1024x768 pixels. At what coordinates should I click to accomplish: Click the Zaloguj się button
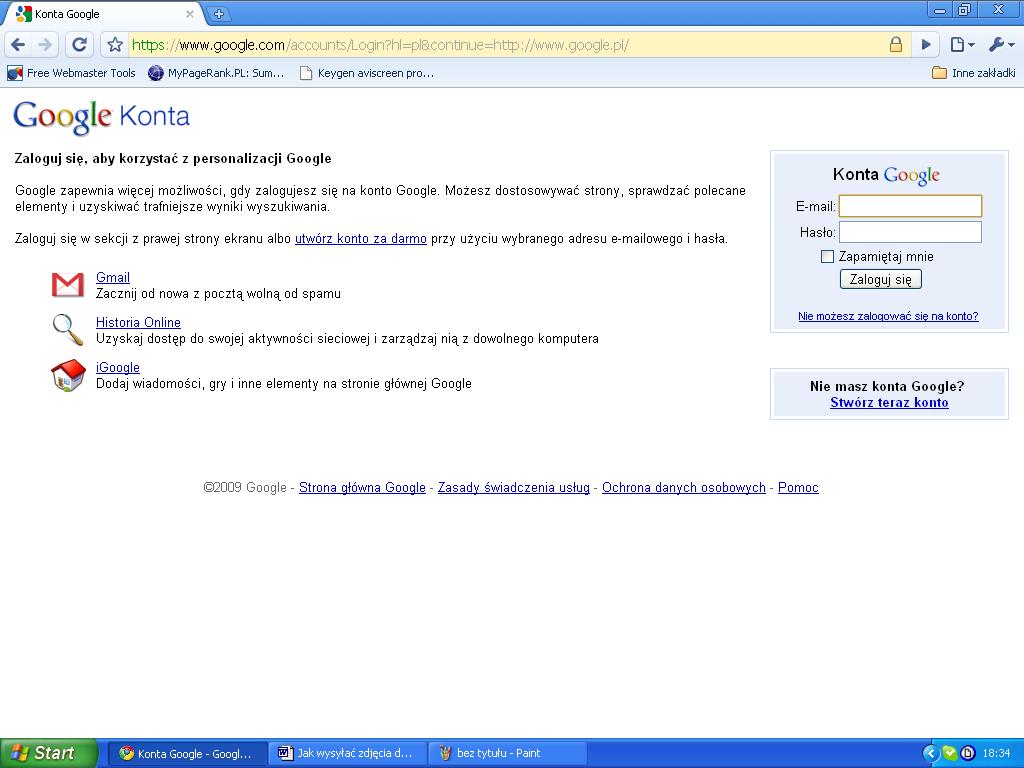880,280
